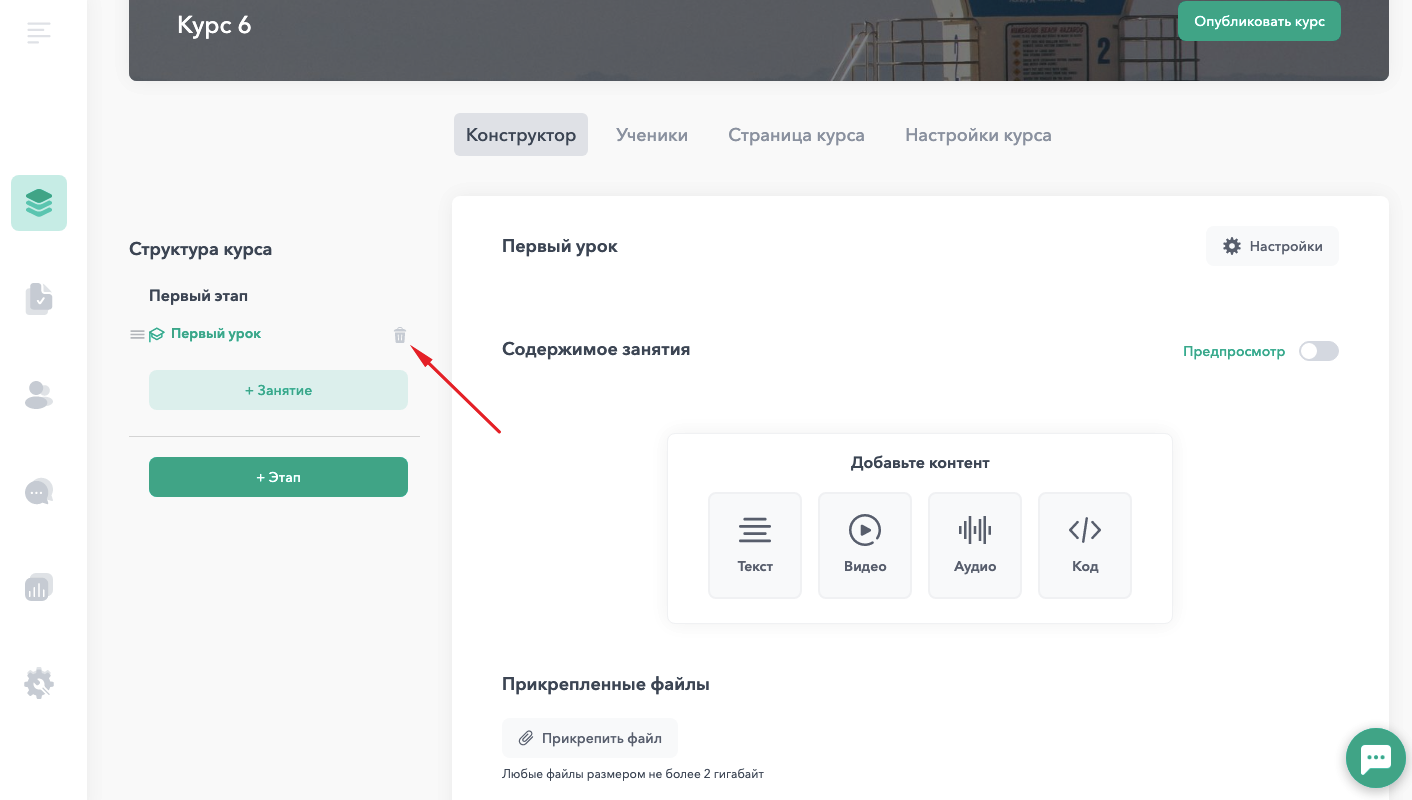Switch to the Ученики tab
This screenshot has height=800, width=1412.
click(652, 135)
